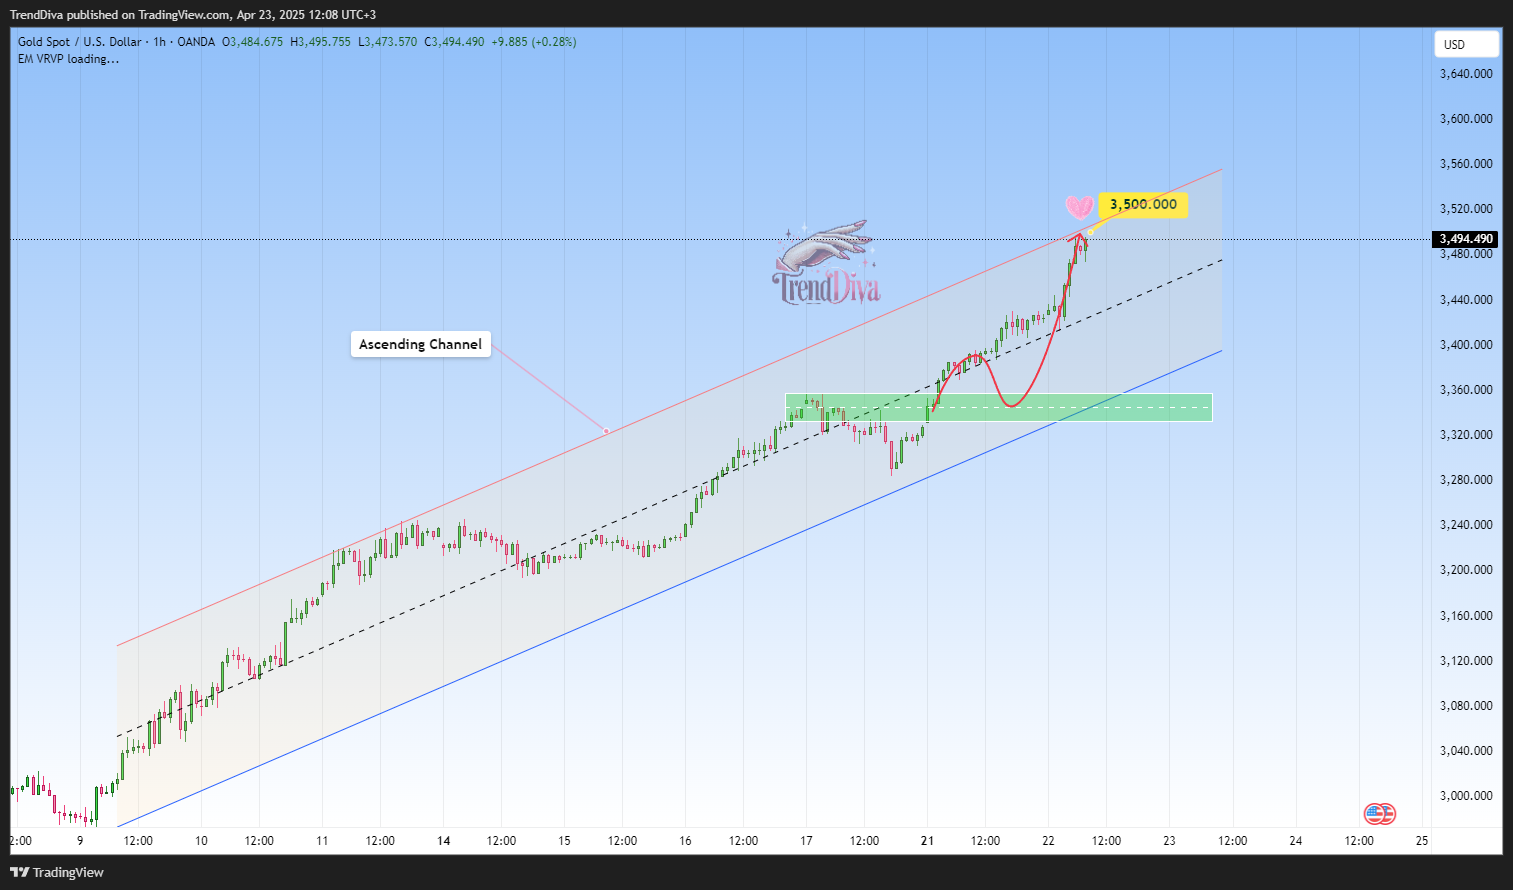This screenshot has width=1513, height=890.
Task: Click the change value +9.885 (+0.28%)
Action: pos(534,42)
